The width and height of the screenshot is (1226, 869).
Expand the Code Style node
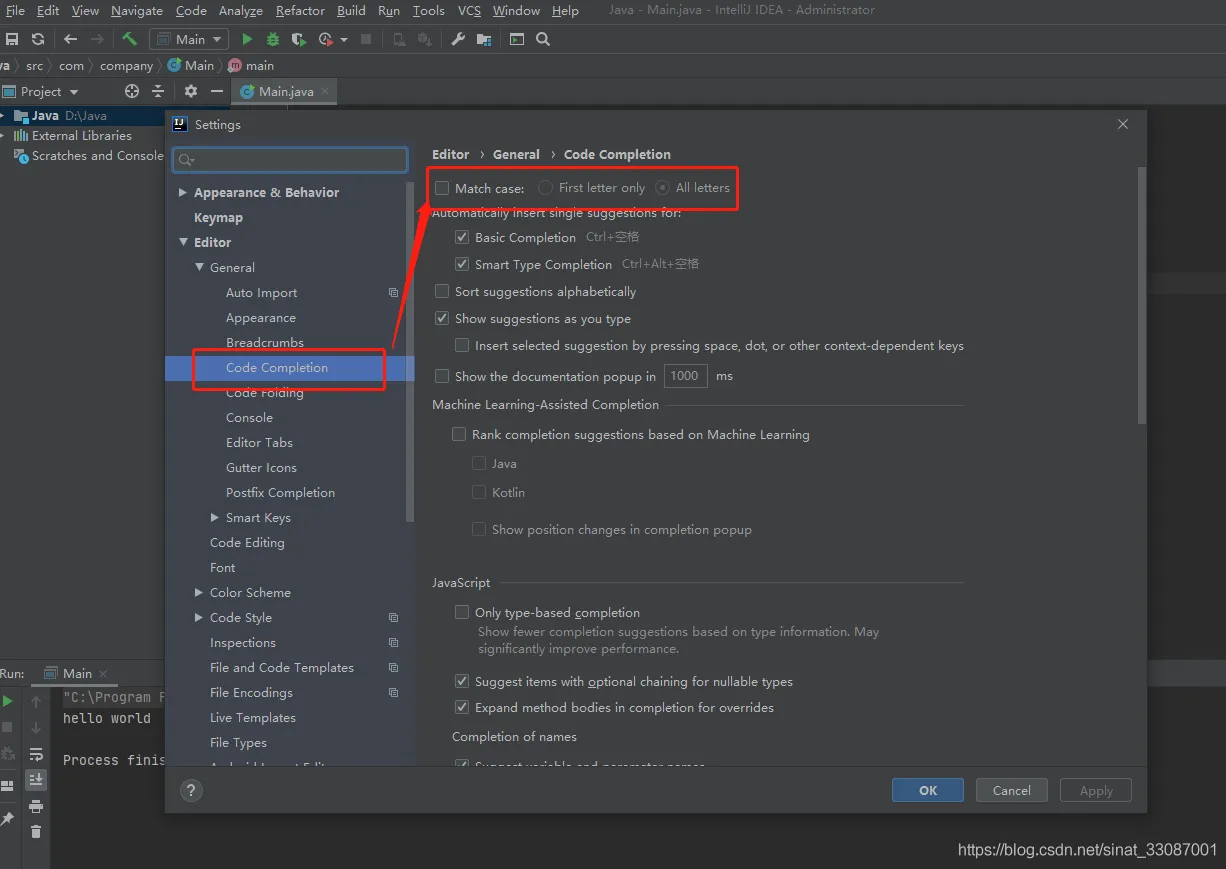coord(199,618)
